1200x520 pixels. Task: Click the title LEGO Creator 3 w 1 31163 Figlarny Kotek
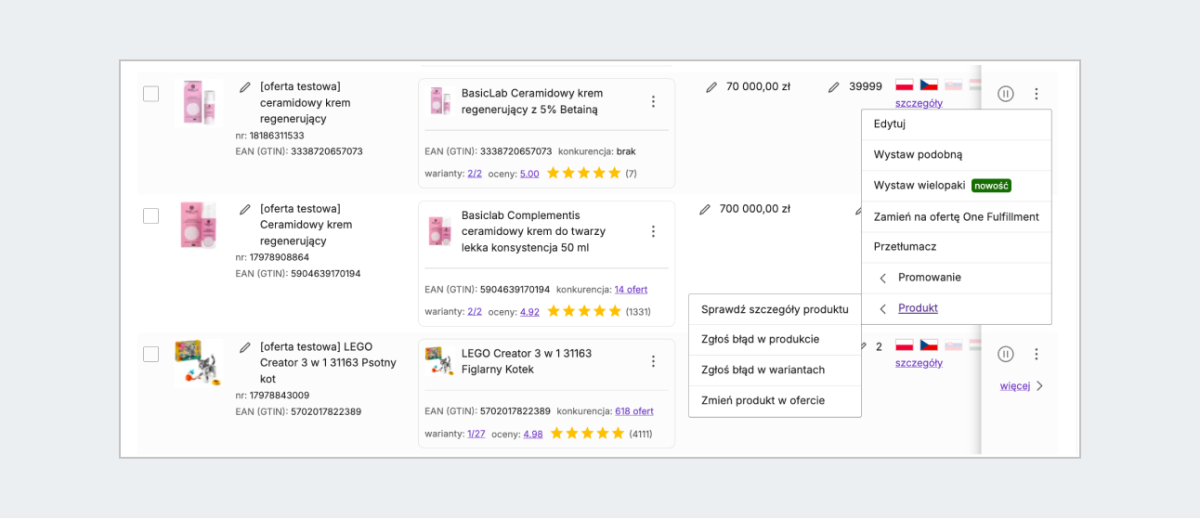tap(527, 361)
